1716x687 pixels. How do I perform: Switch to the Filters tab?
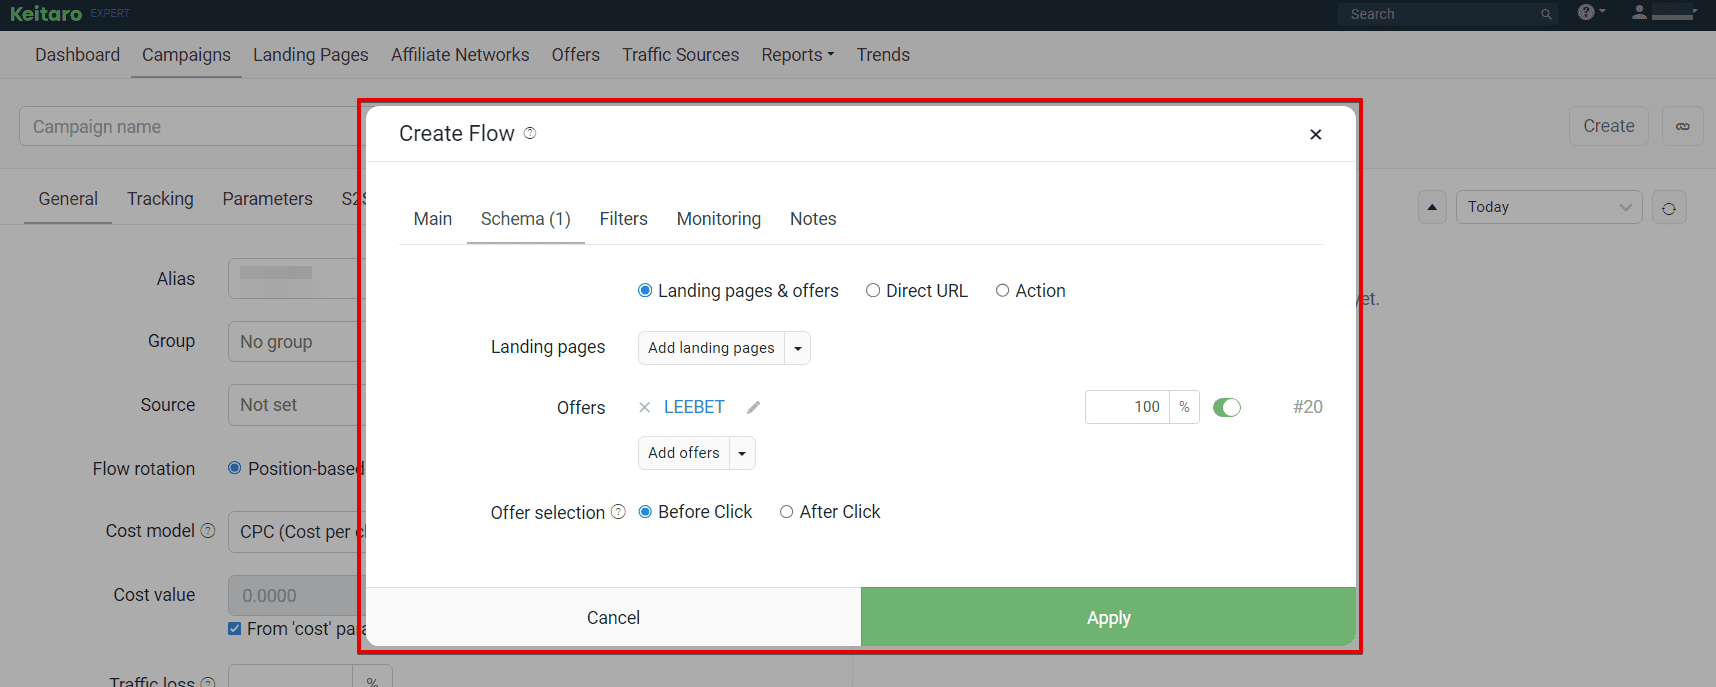tap(624, 219)
